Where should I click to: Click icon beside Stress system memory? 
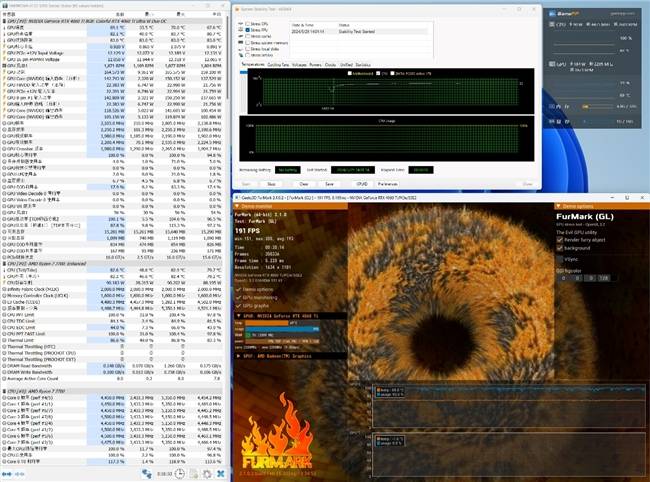pyautogui.click(x=240, y=42)
